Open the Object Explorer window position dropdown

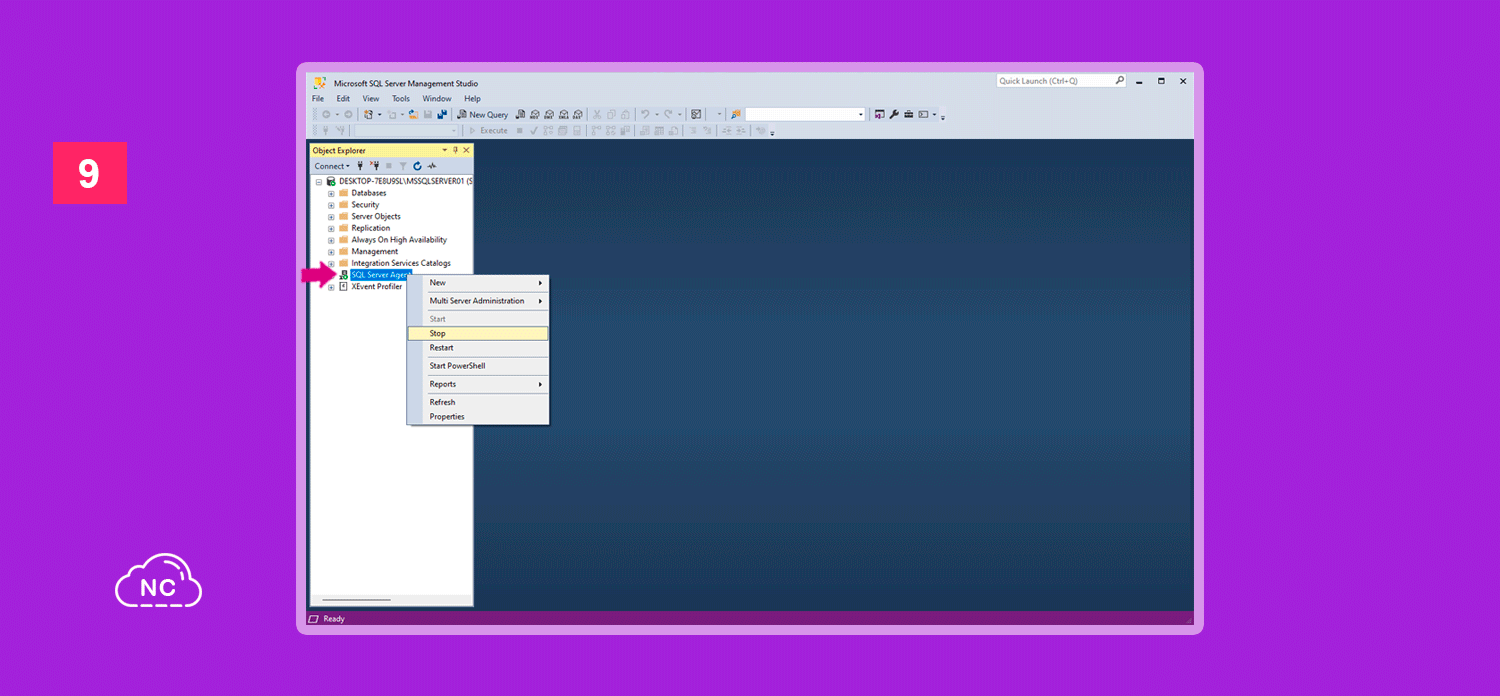pyautogui.click(x=445, y=150)
